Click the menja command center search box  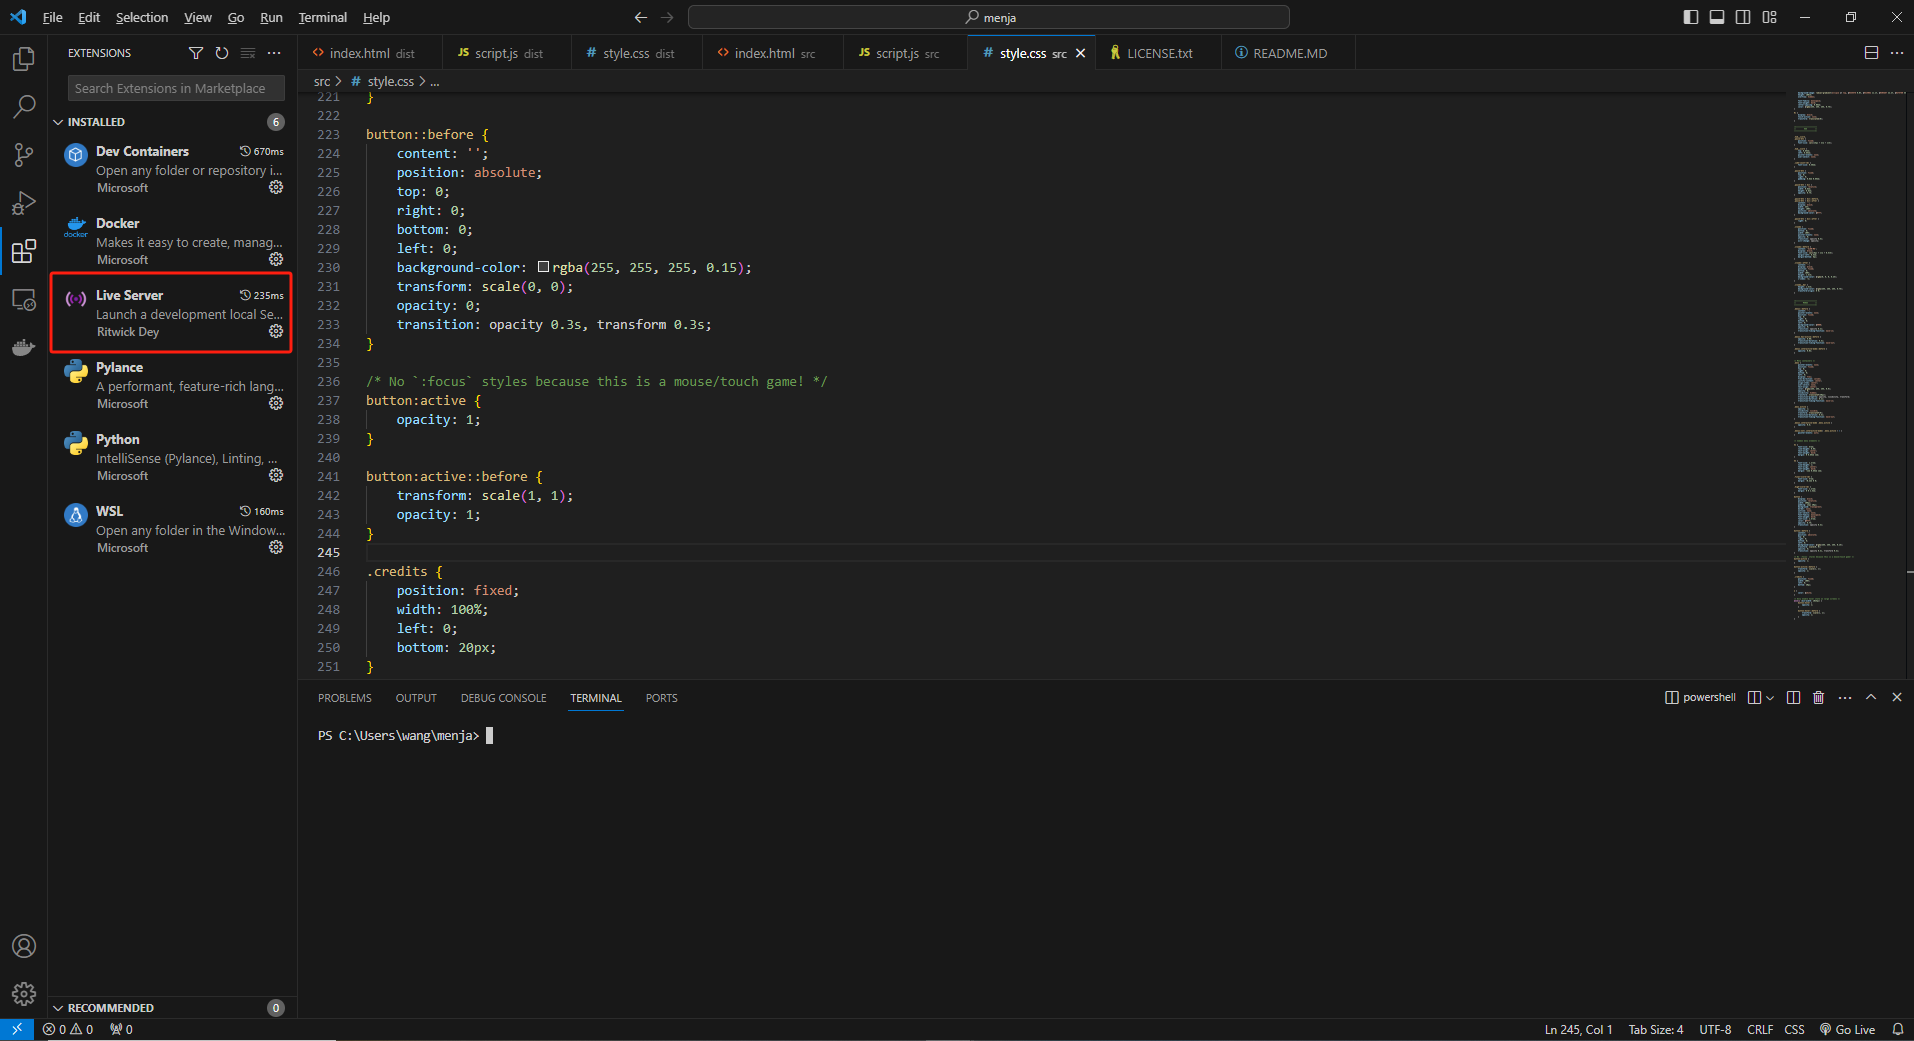(x=989, y=17)
